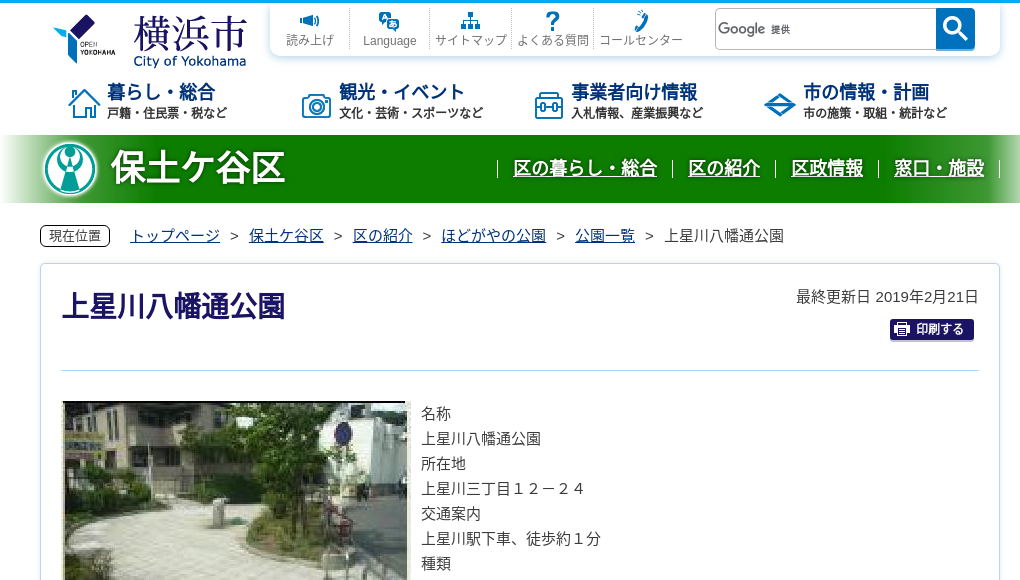
Task: Open the 公園一覧 breadcrumb link
Action: [604, 235]
